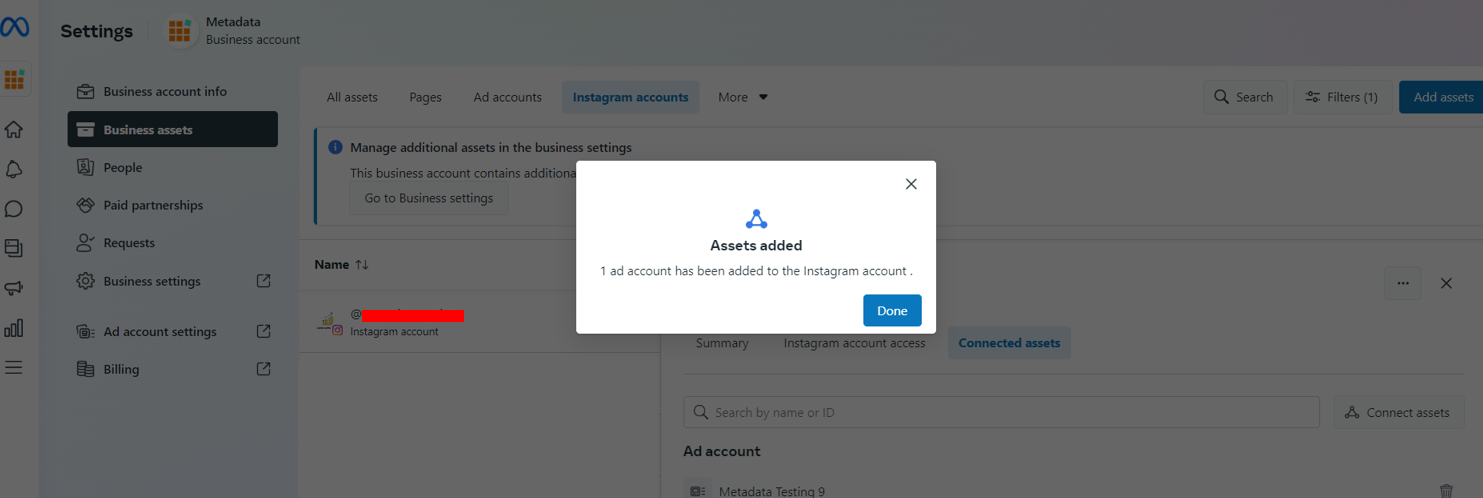Click the Meta logo icon

point(14,28)
